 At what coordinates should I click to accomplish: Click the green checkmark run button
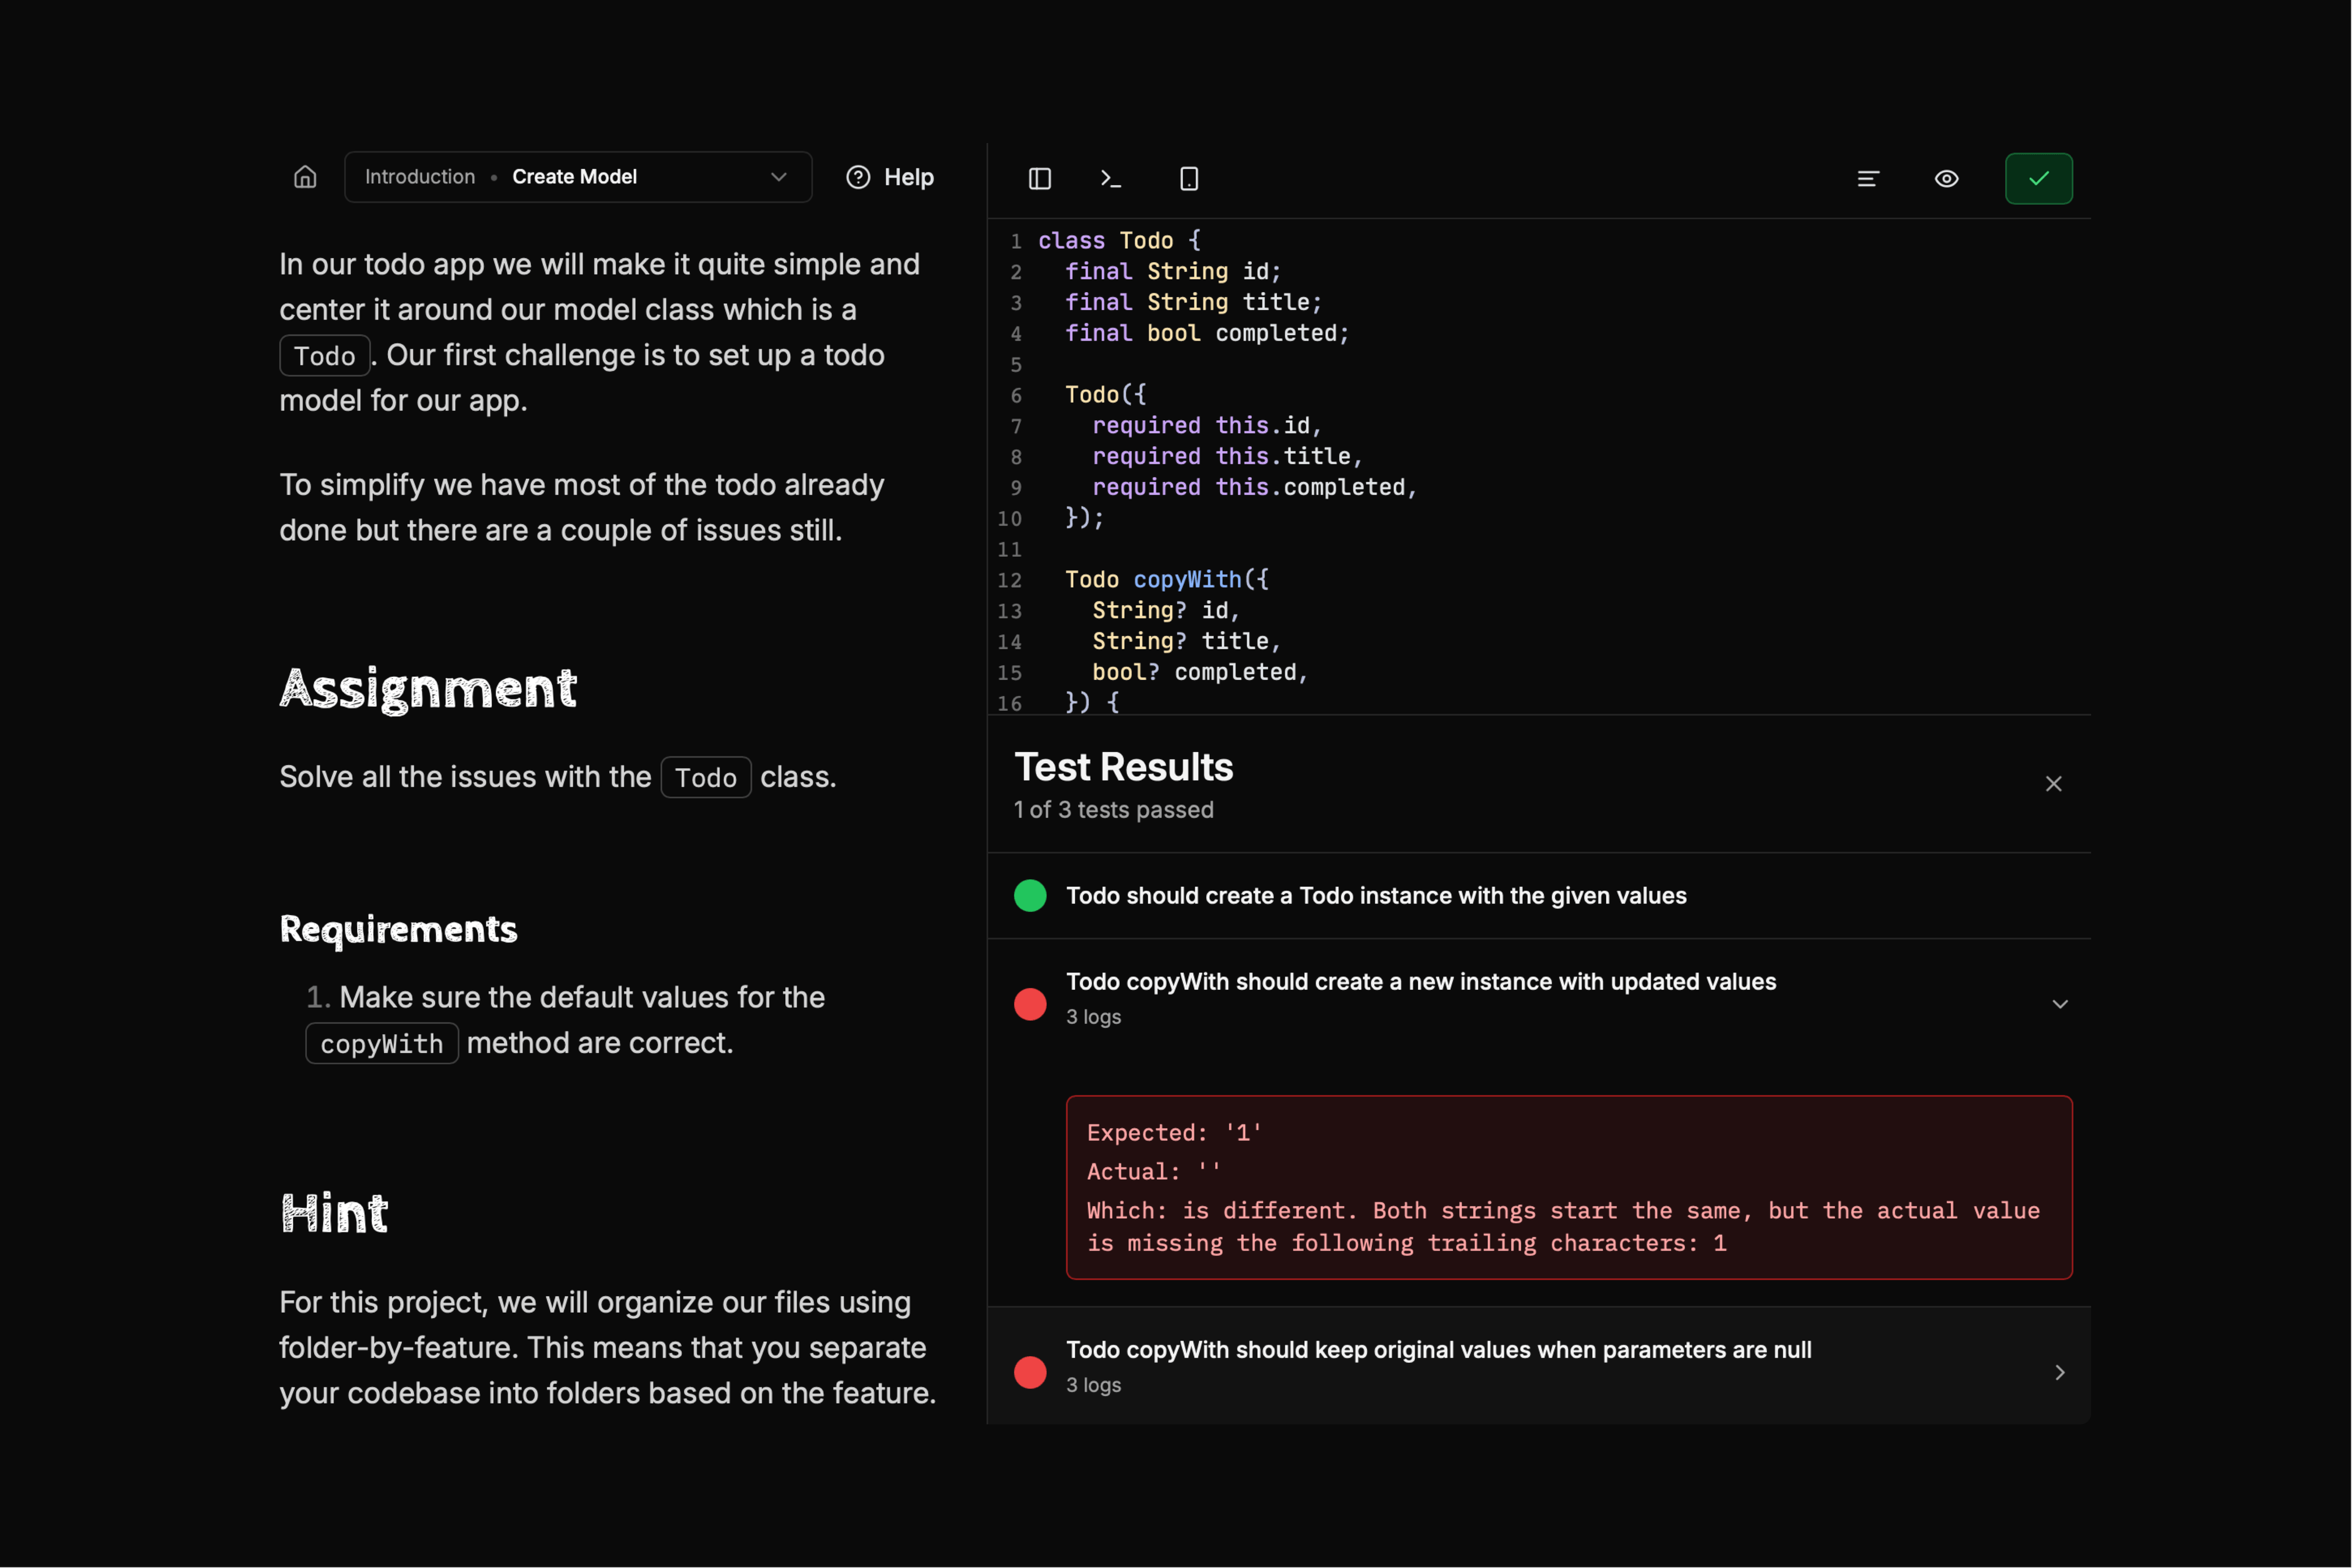[2038, 178]
